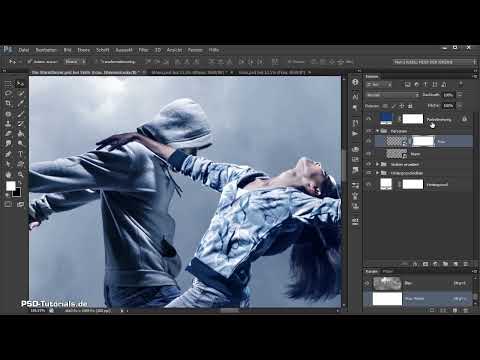Toggle Autom. ausw. checkbox
The height and width of the screenshot is (360, 480).
(x=30, y=62)
